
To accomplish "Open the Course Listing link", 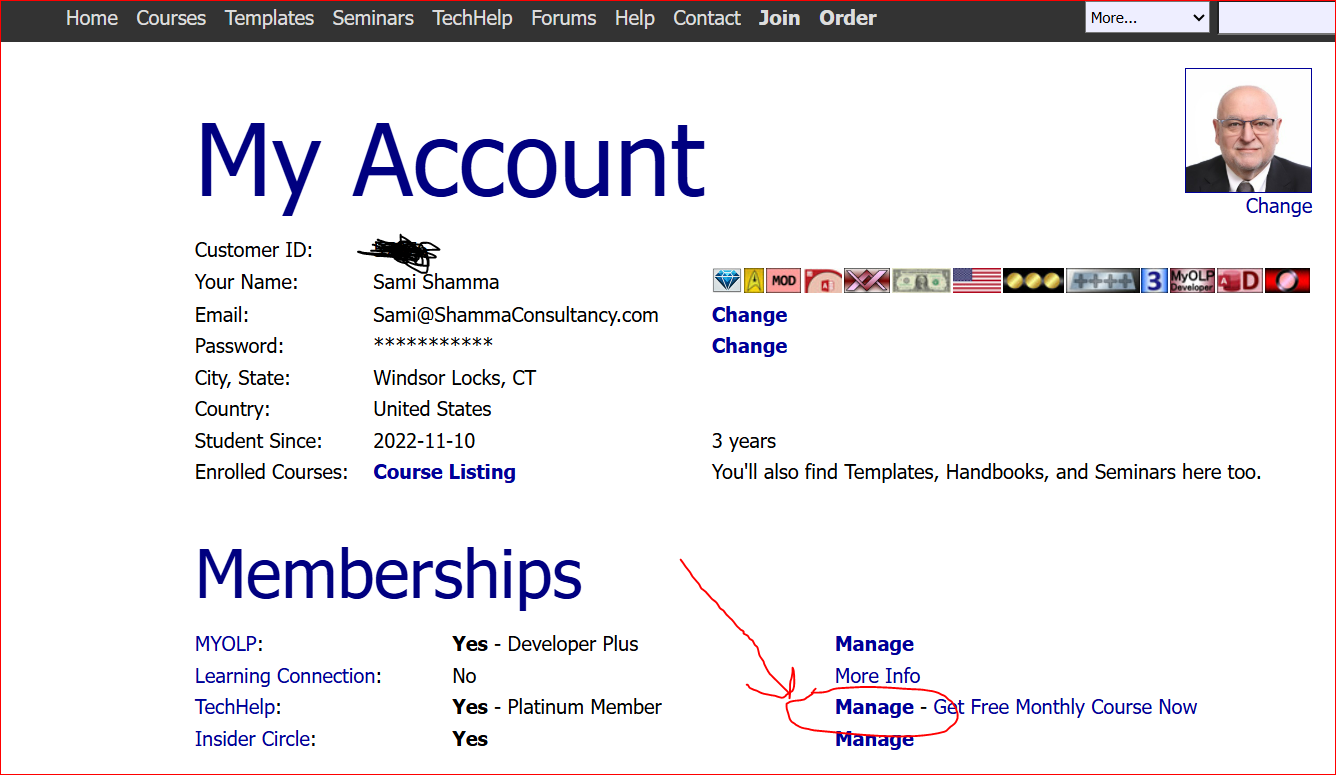I will coord(444,472).
